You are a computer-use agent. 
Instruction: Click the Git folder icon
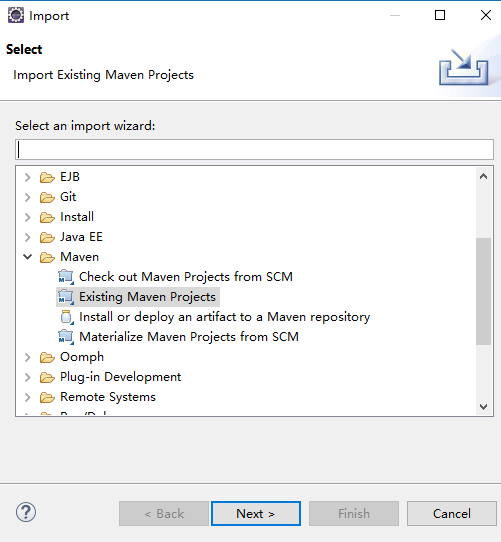tap(47, 197)
